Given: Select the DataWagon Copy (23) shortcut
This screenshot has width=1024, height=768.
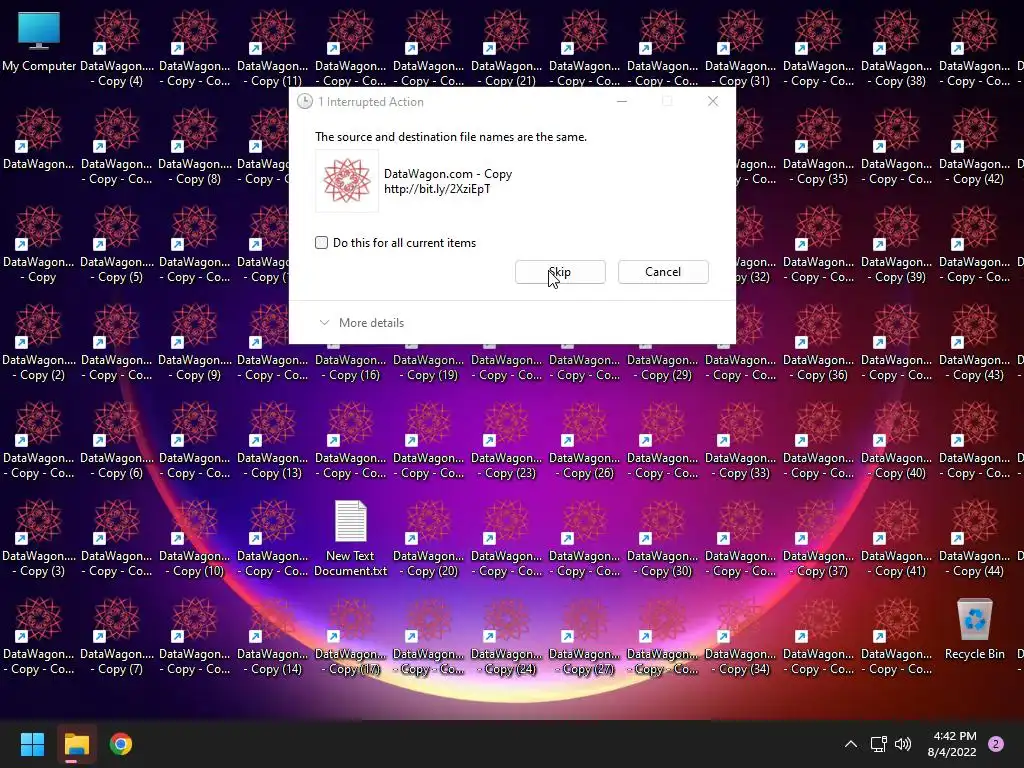Looking at the screenshot, I should click(507, 441).
